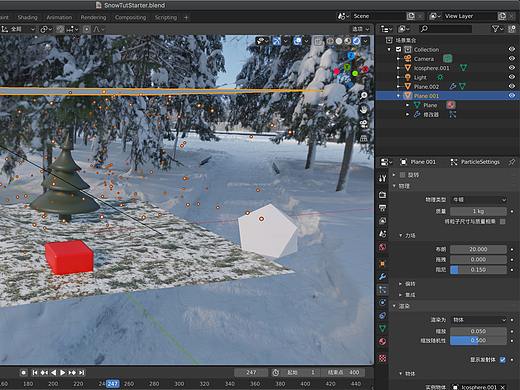Screen dimensions: 520x390
Task: Open the Material properties tab
Action: [x=382, y=342]
